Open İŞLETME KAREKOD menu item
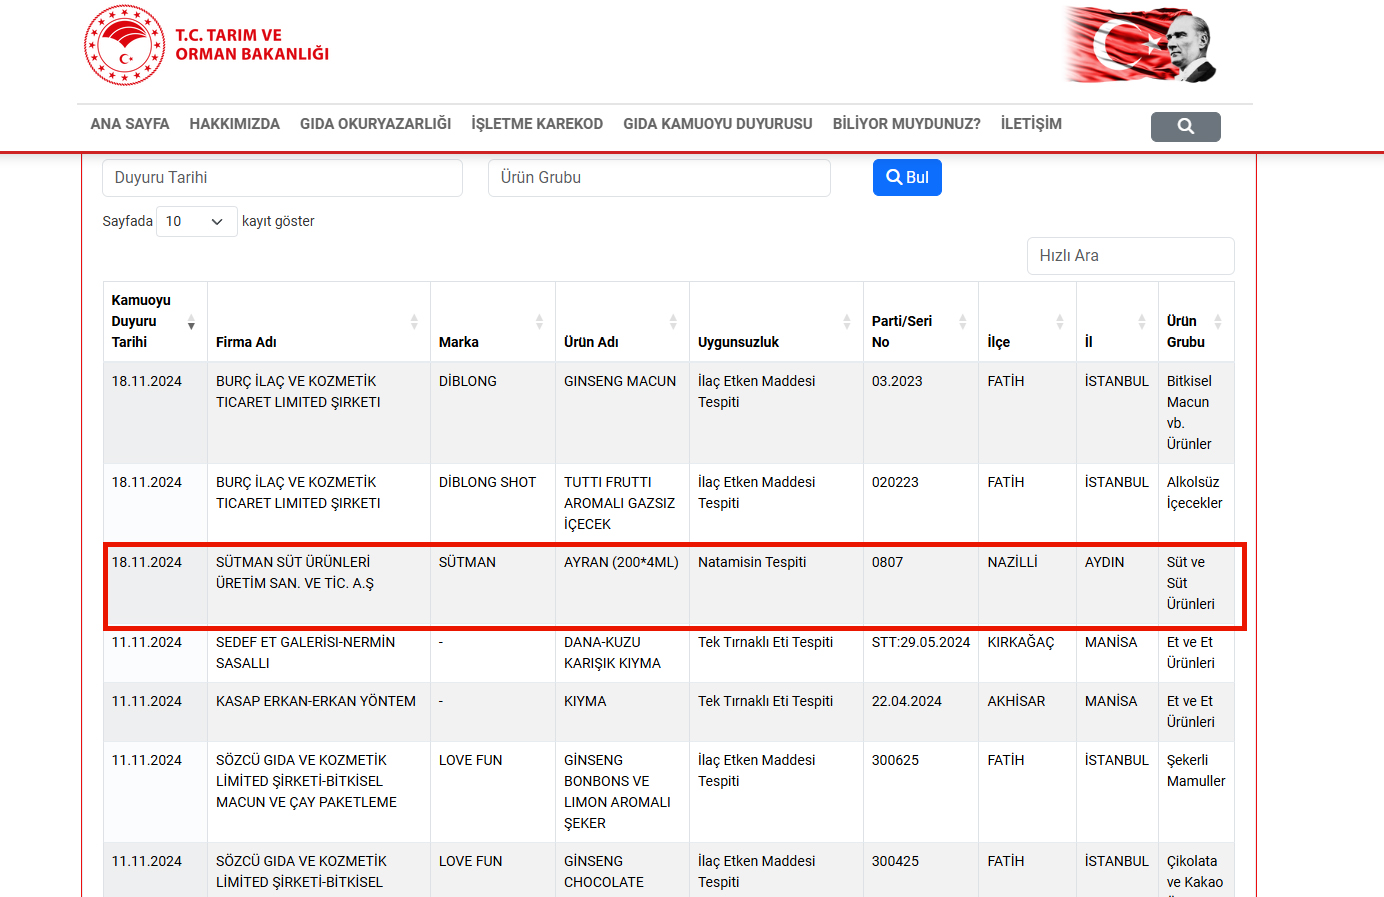This screenshot has width=1384, height=897. coord(537,124)
